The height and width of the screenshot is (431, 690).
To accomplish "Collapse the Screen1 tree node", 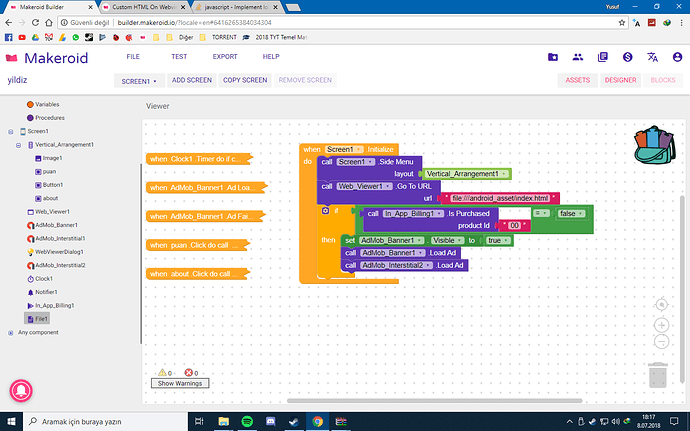I will (x=10, y=131).
